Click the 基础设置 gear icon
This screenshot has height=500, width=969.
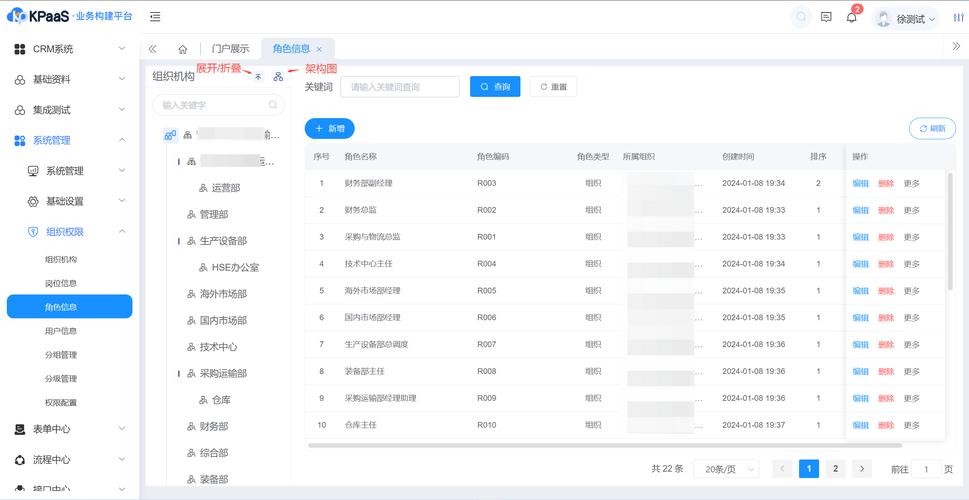coord(33,201)
